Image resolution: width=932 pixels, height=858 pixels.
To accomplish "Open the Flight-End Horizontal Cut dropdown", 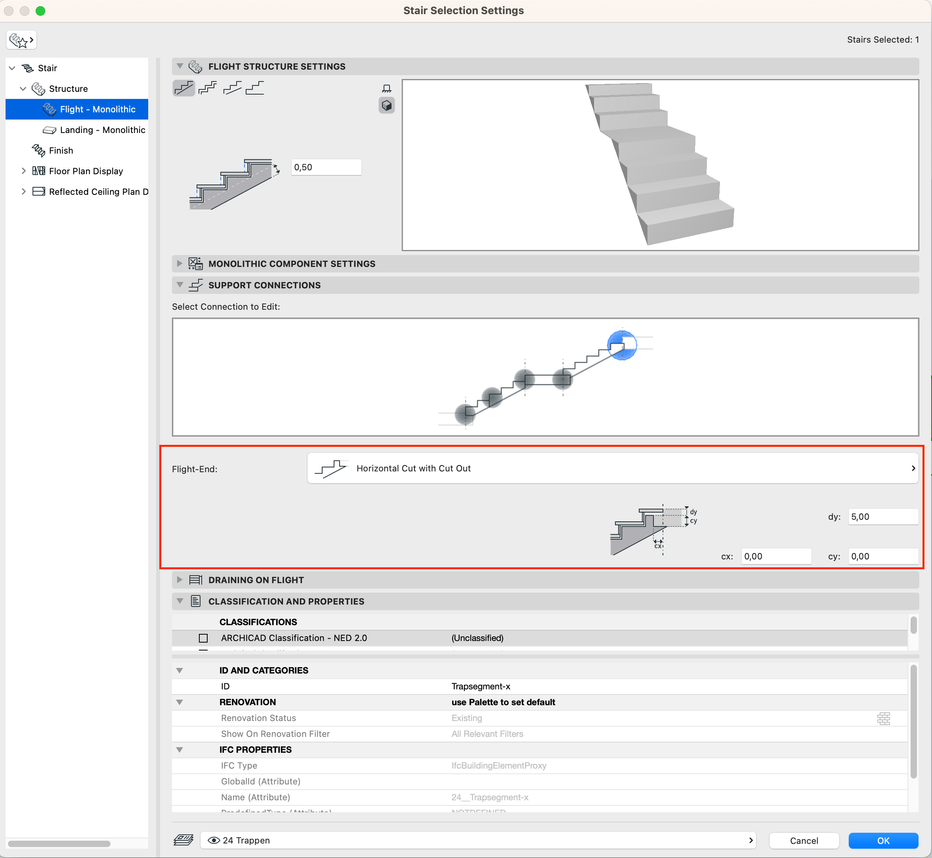I will coord(612,468).
